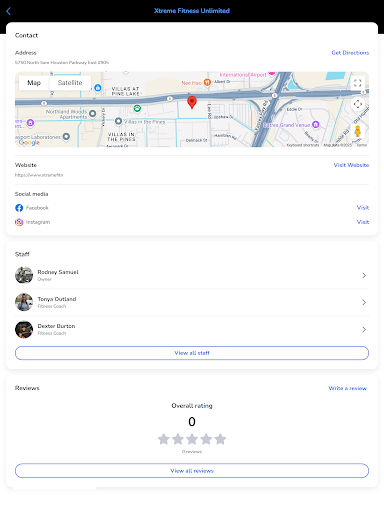Click the Grand Venue purple marker

pyautogui.click(x=315, y=125)
